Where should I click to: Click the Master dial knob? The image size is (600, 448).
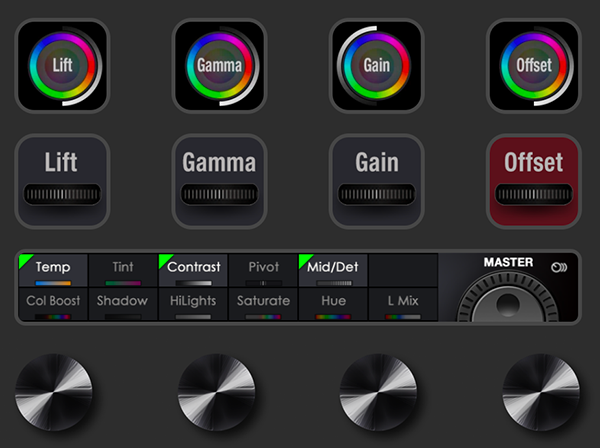pos(508,298)
